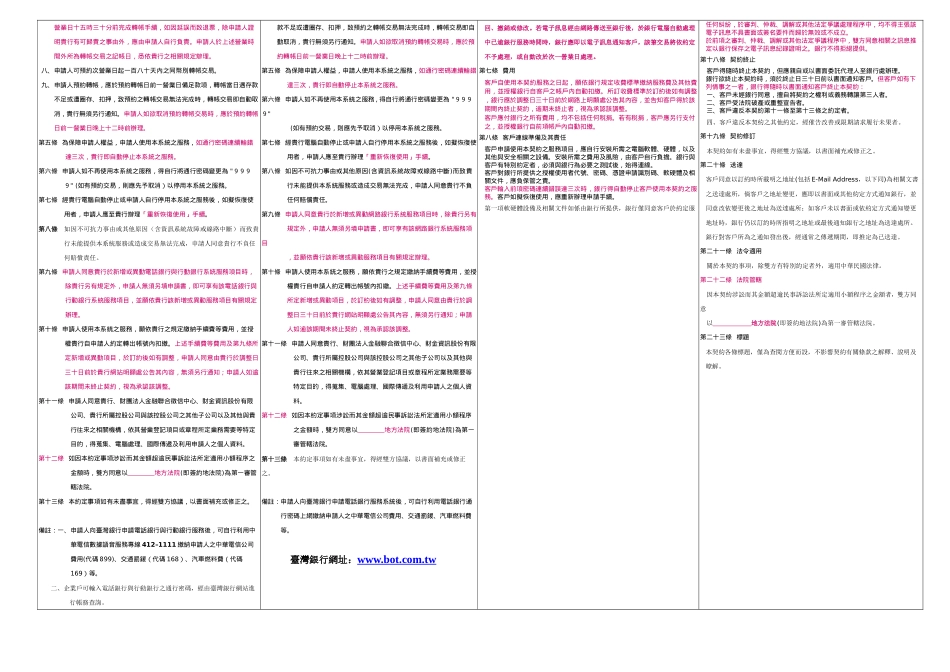Select the phone number 412-1111
This screenshot has height=672, width=950.
(x=159, y=545)
